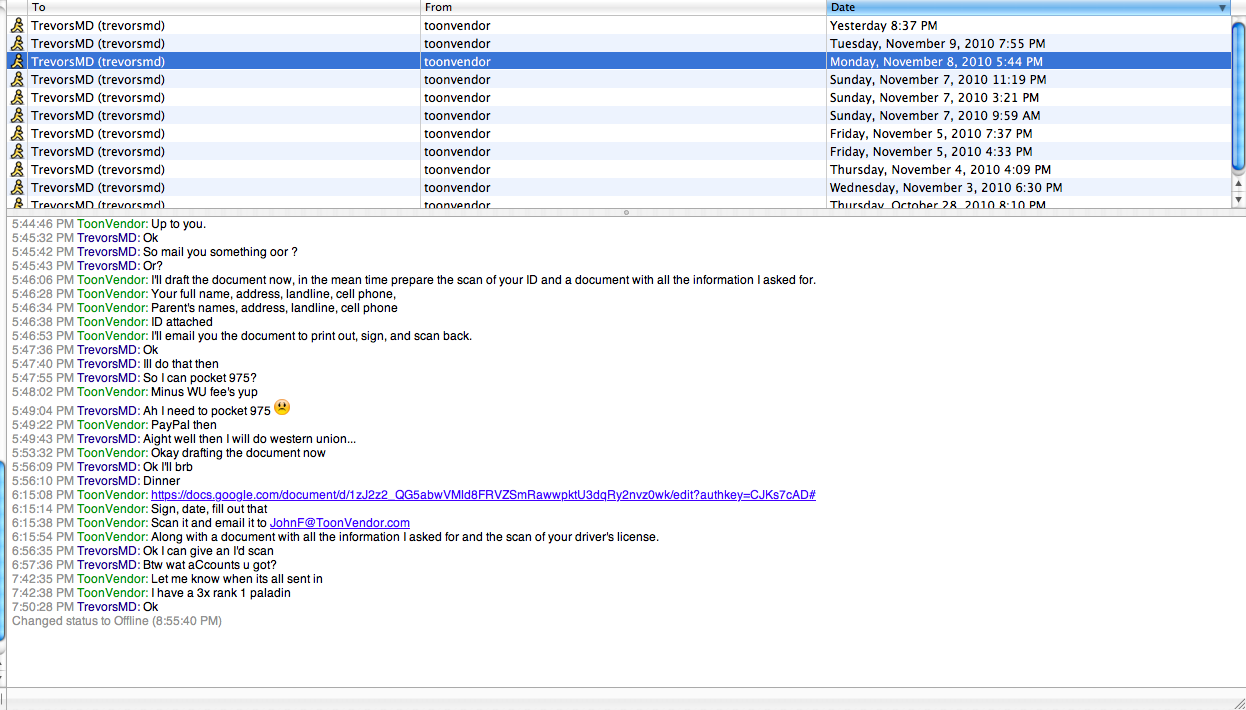The height and width of the screenshot is (710, 1246).
Task: Click the sad face emoticon after 'pocket 975'
Action: tap(282, 408)
